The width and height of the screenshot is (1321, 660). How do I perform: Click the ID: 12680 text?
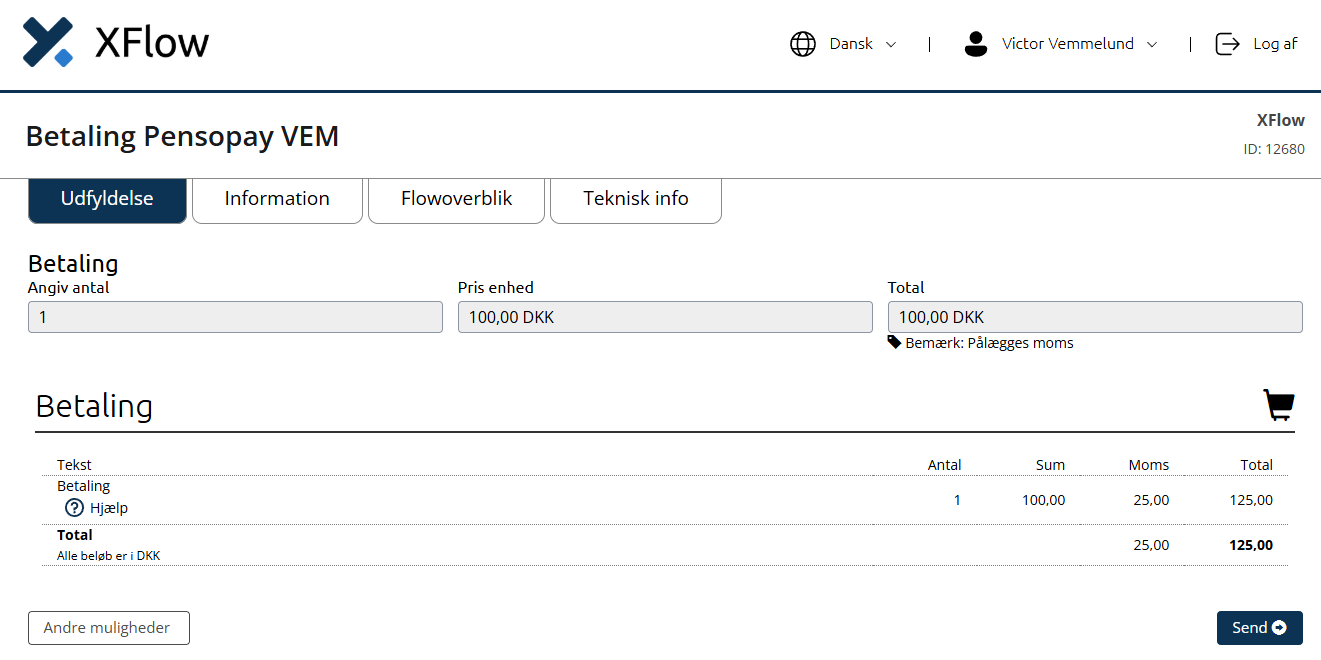[1274, 149]
